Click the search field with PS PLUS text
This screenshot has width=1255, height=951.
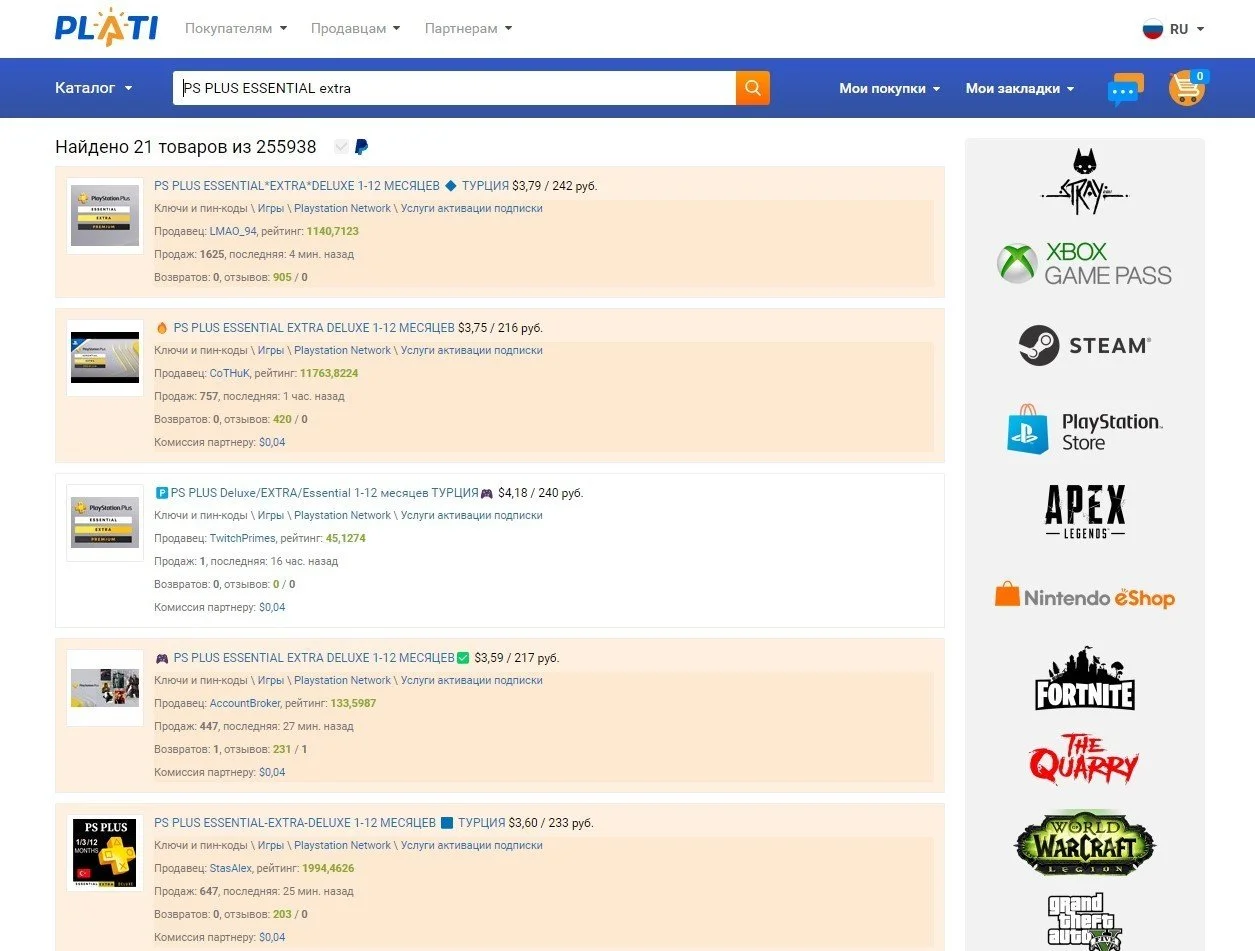point(455,88)
